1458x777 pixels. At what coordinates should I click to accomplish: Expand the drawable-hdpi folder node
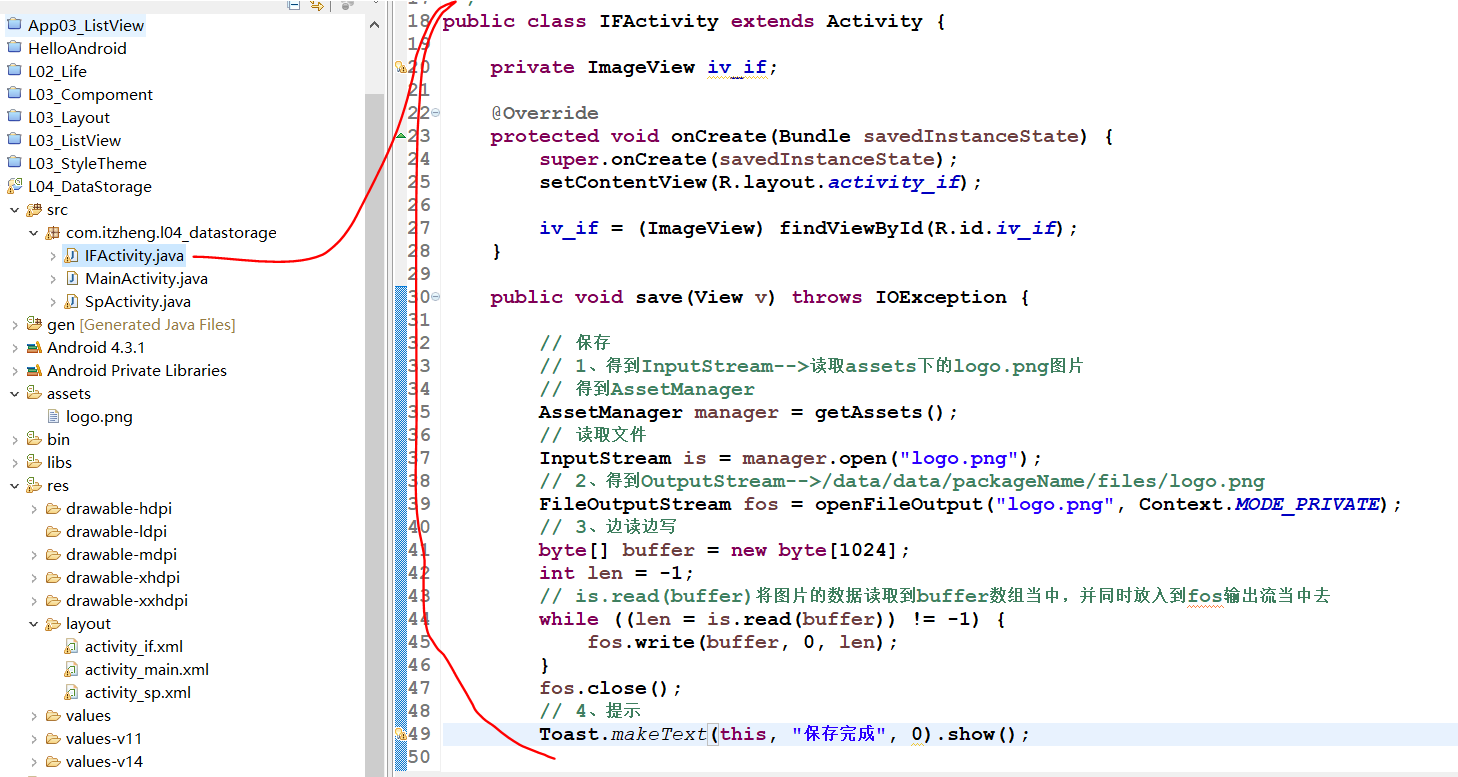(33, 509)
